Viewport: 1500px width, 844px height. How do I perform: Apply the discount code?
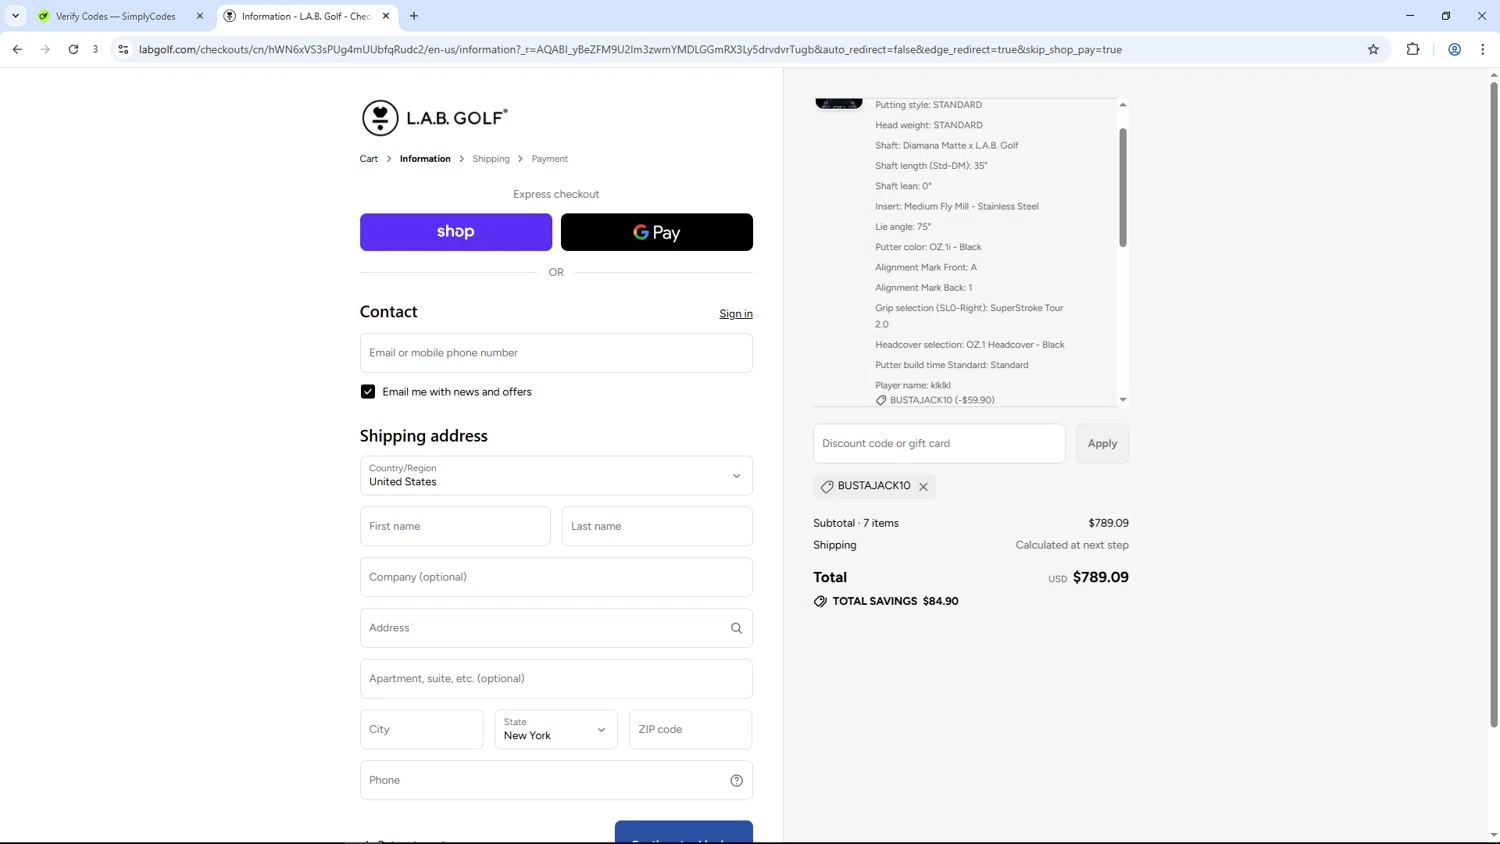pos(1102,444)
